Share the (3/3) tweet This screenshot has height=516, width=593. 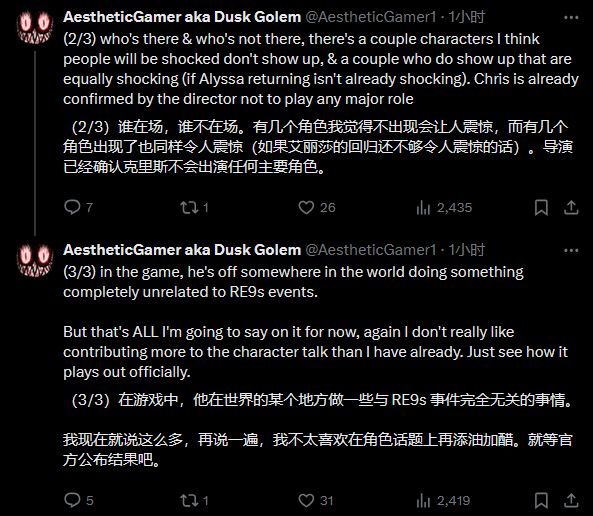tap(571, 500)
